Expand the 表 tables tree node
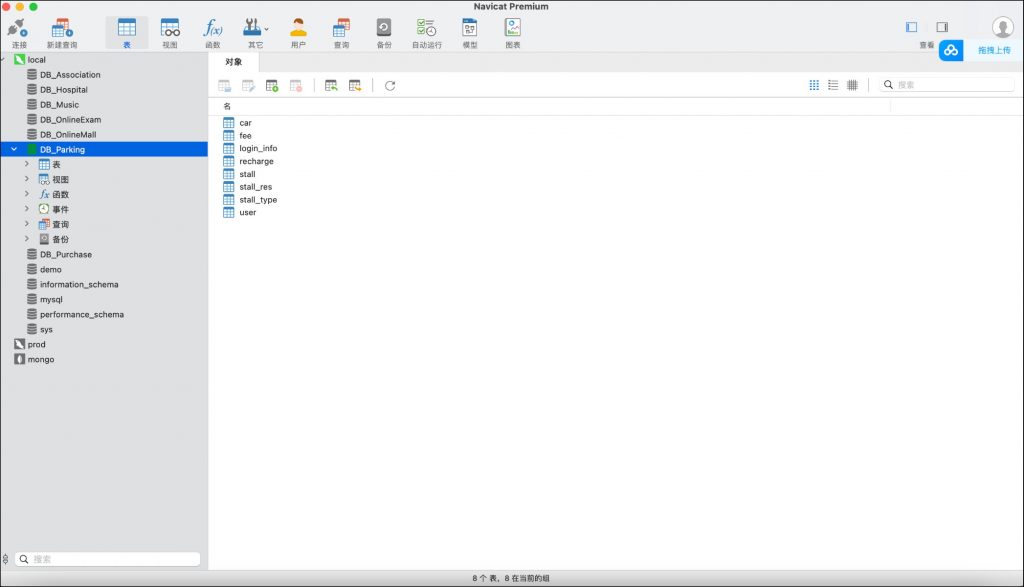Viewport: 1024px width, 587px height. click(27, 164)
